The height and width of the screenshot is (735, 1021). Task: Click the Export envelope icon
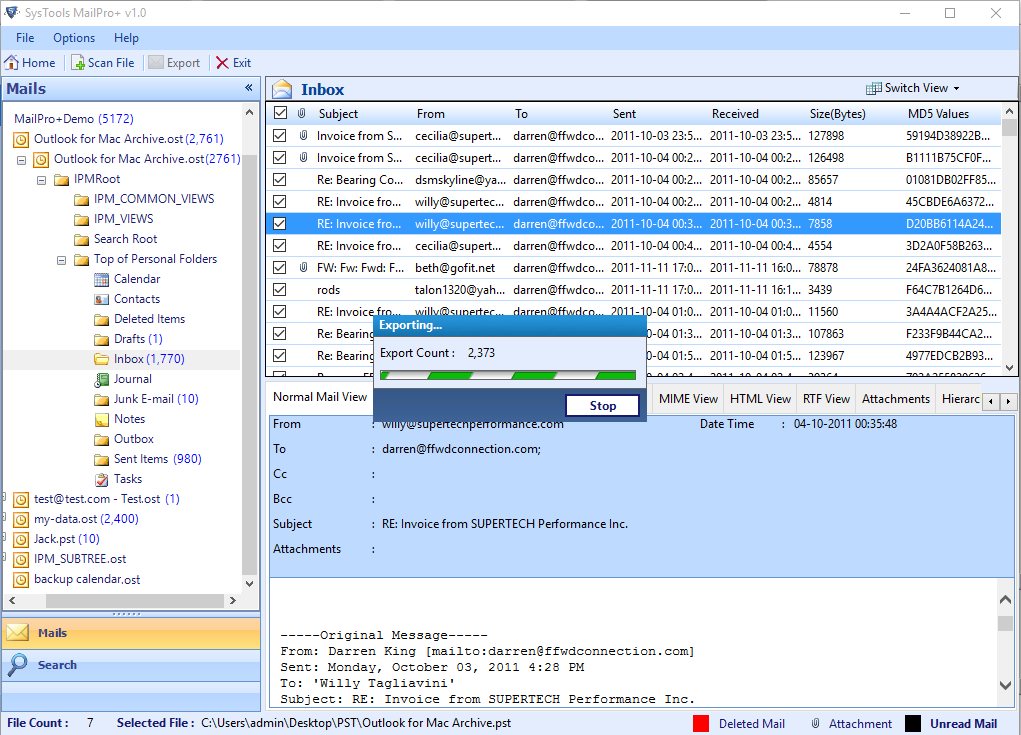tap(156, 62)
